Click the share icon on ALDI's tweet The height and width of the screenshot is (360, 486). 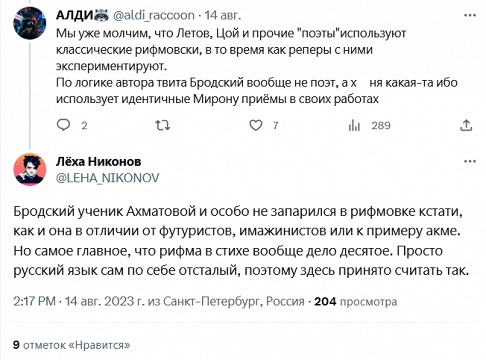(466, 125)
